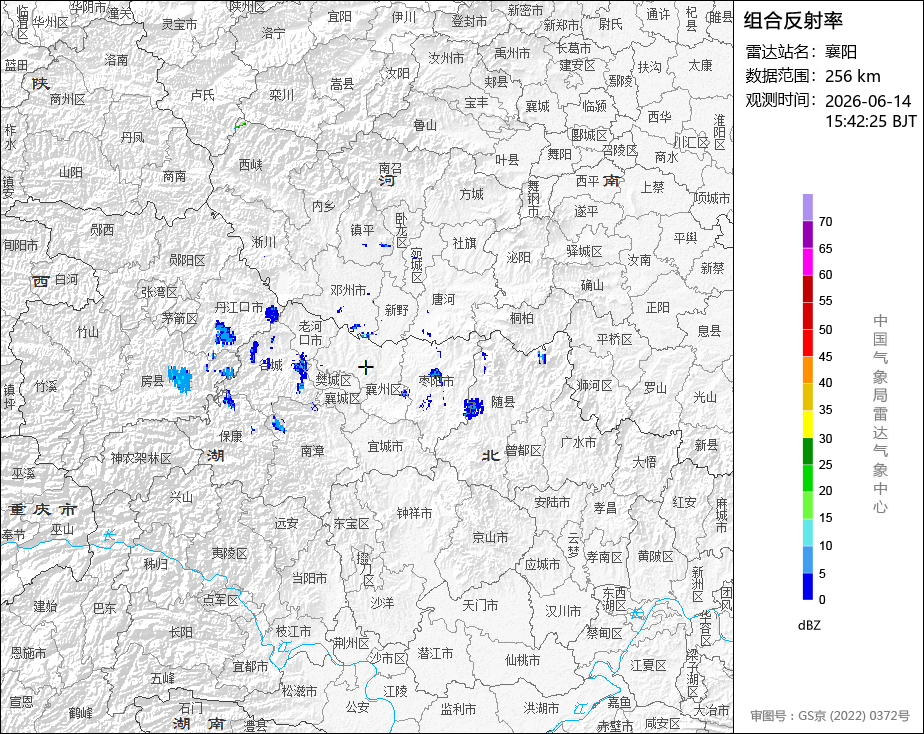
Task: Select the dark blue 0–5 dBZ legend color
Action: coord(808,587)
